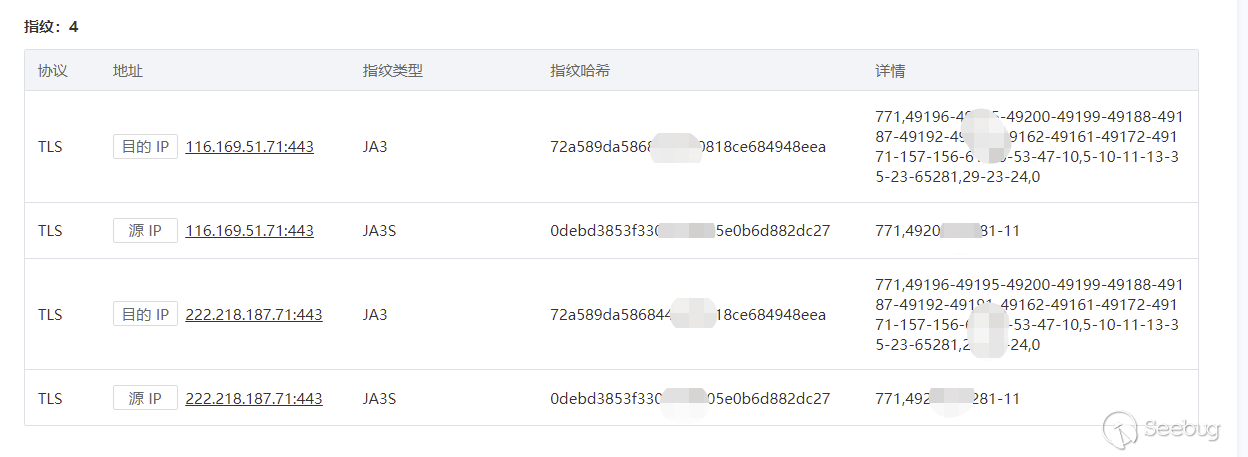The image size is (1248, 457).
Task: Open 222.218.187.71:443 link in the 目的 IP row
Action: click(254, 315)
